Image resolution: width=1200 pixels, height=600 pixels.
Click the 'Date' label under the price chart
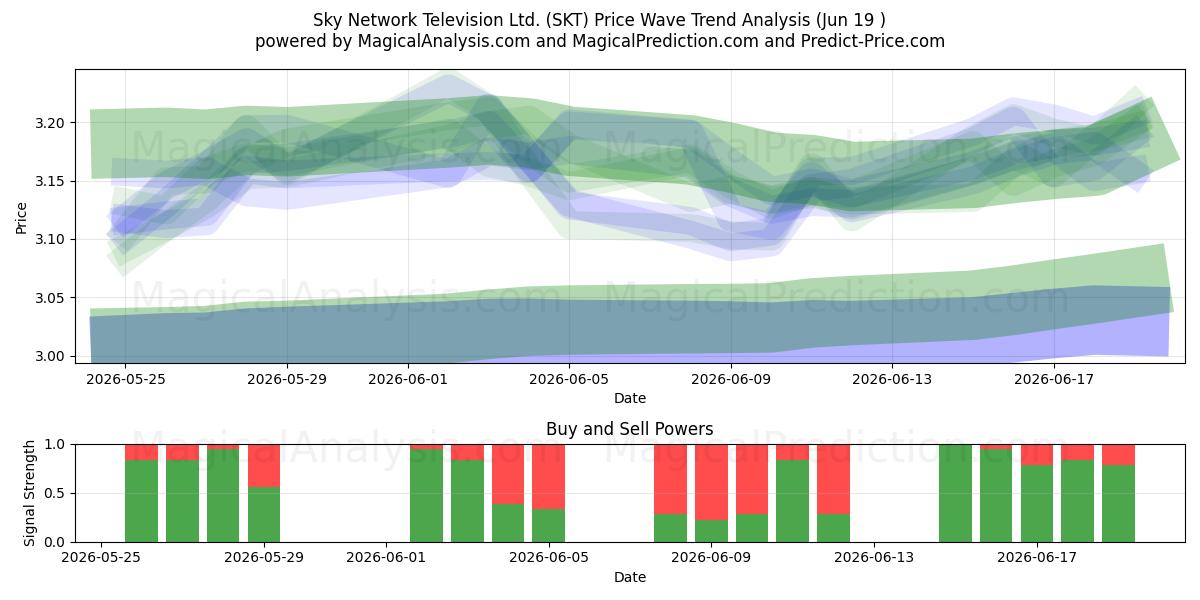coord(630,398)
